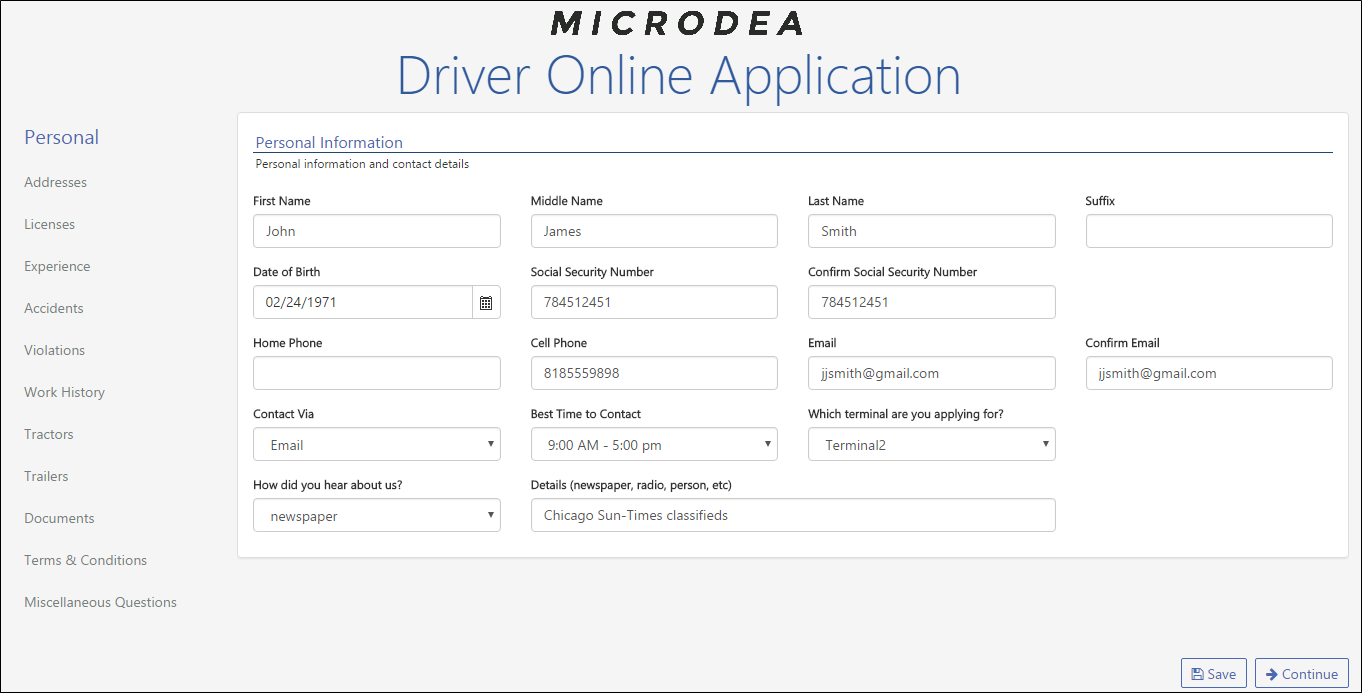Open the Best Time to Contact dropdown
This screenshot has width=1362, height=693.
click(x=654, y=444)
